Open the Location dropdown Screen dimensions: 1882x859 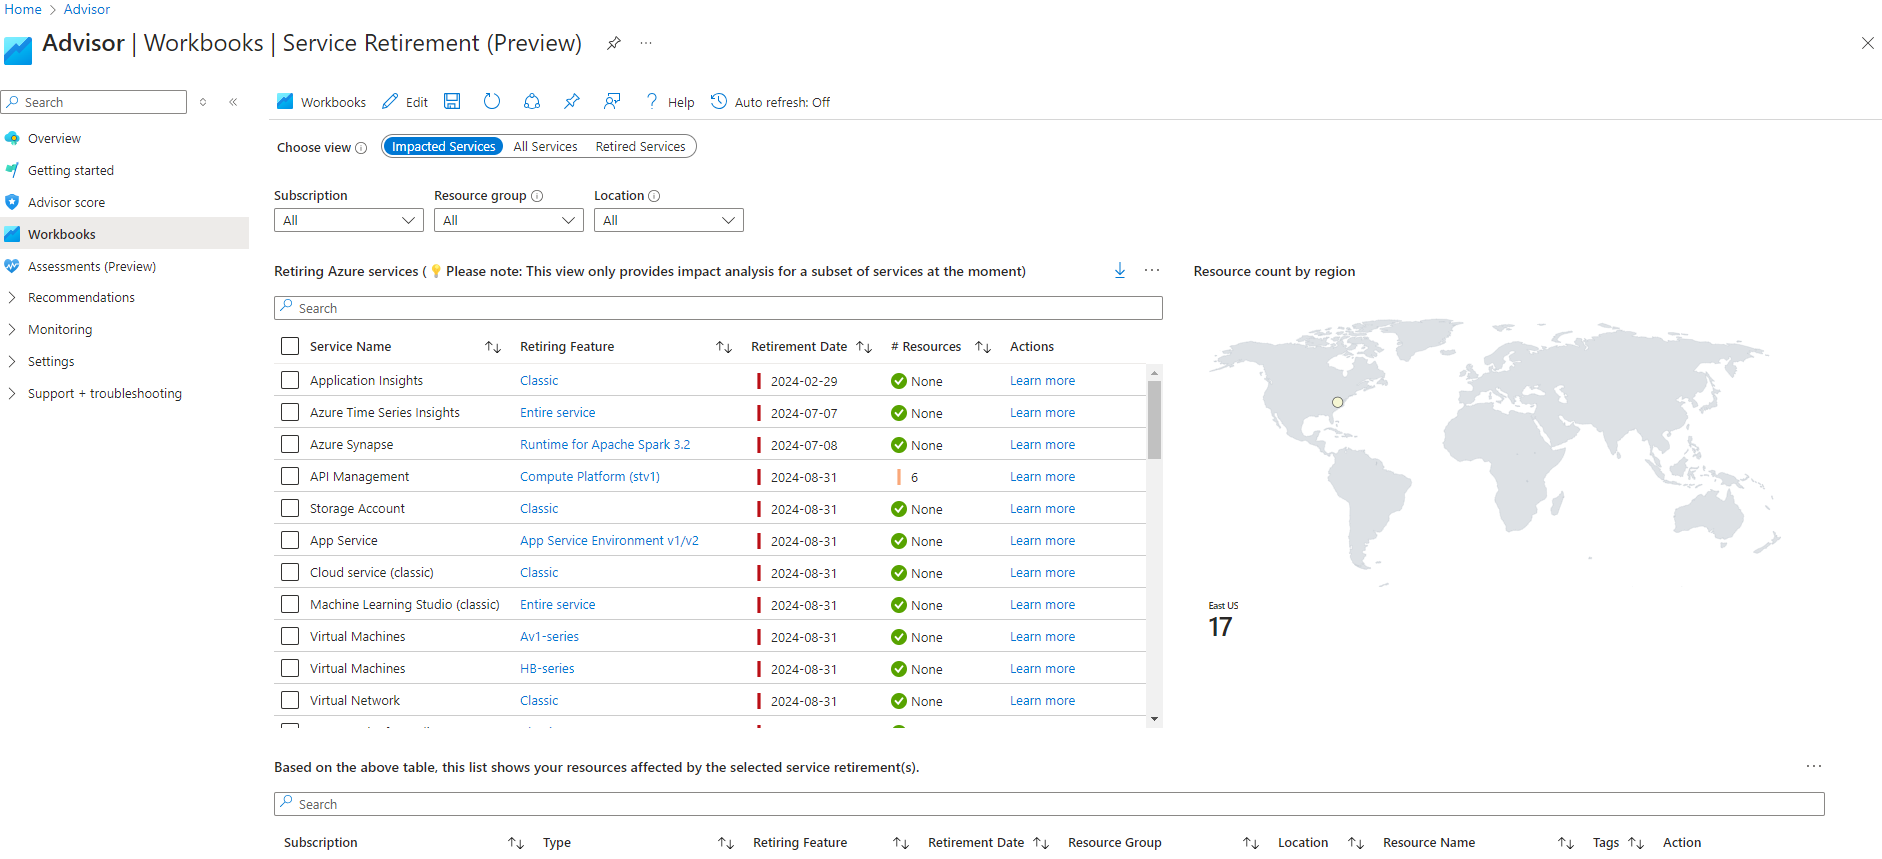[x=669, y=220]
